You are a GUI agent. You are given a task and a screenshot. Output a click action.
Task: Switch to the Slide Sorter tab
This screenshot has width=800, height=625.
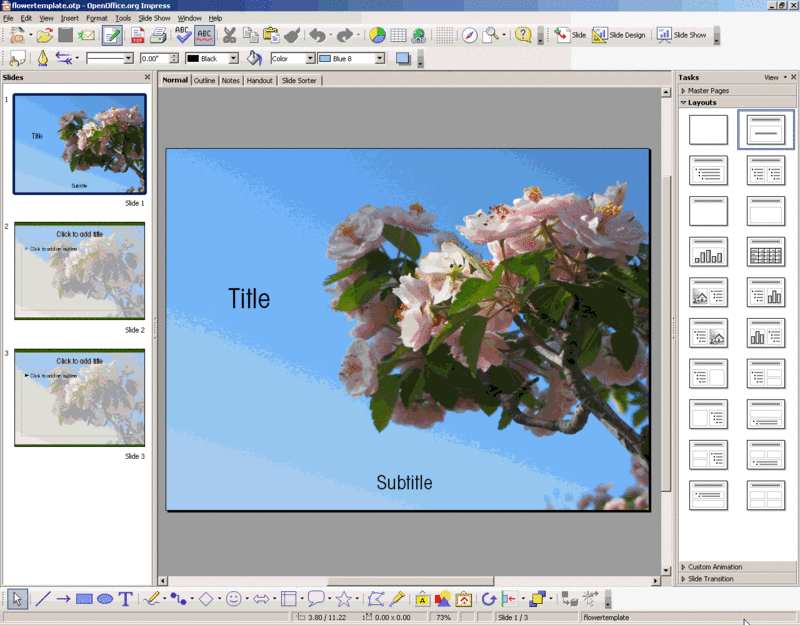pyautogui.click(x=299, y=81)
